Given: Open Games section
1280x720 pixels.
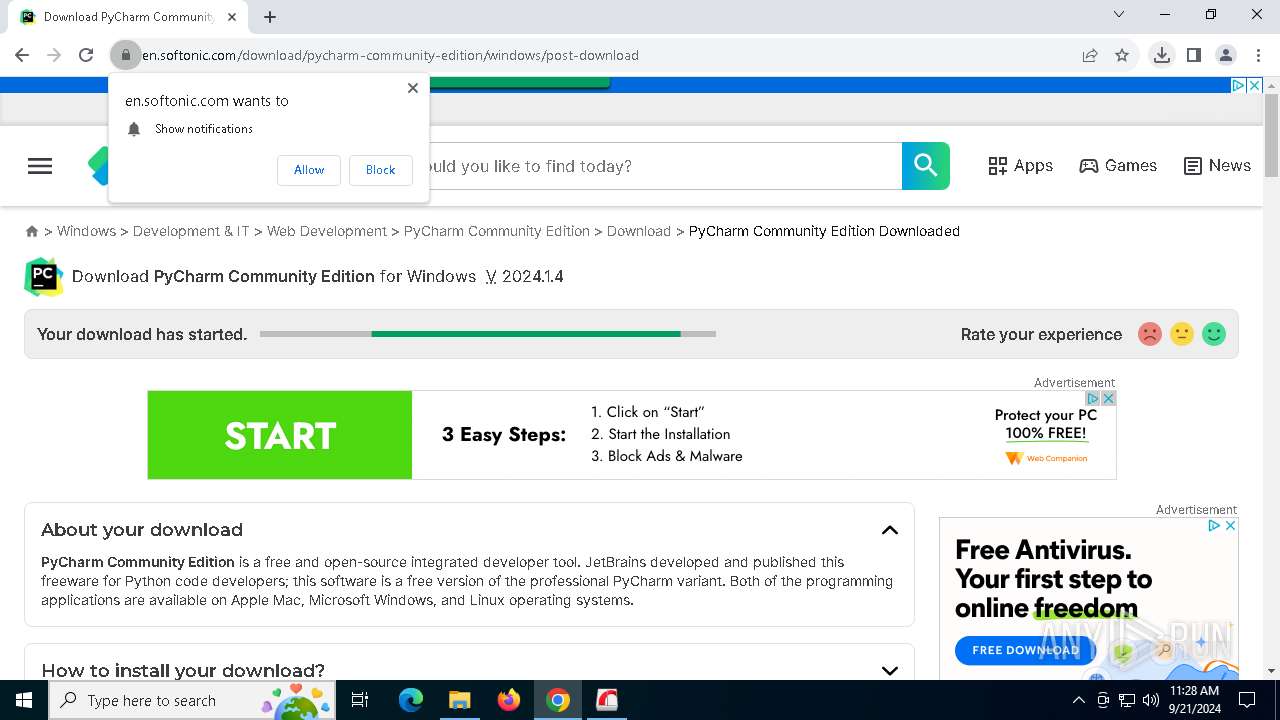Looking at the screenshot, I should [x=1118, y=166].
